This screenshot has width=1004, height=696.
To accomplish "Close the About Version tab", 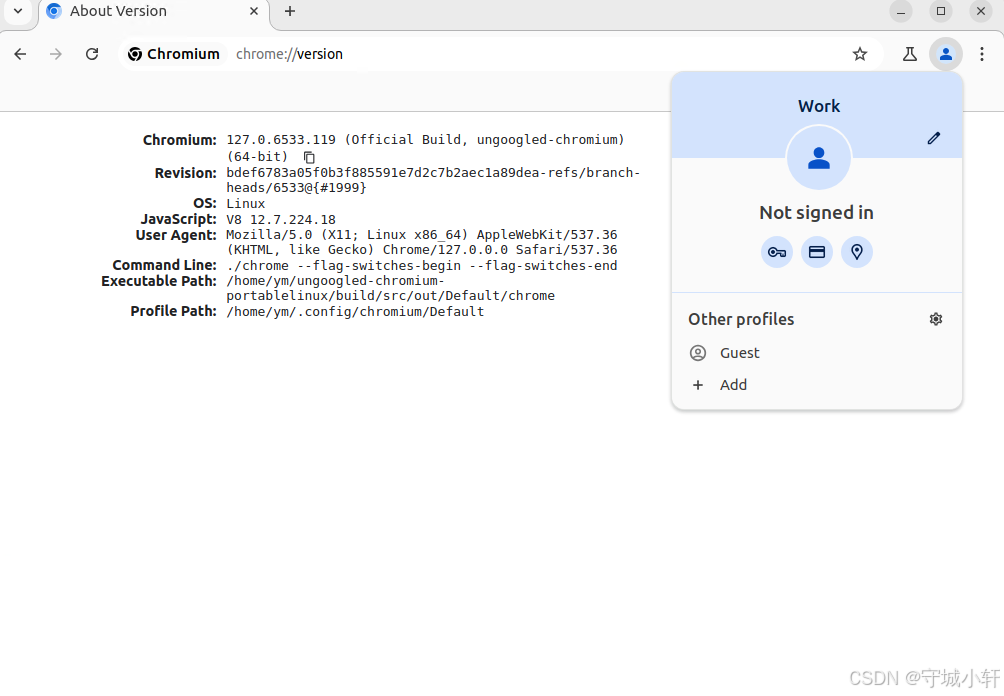I will pyautogui.click(x=254, y=12).
